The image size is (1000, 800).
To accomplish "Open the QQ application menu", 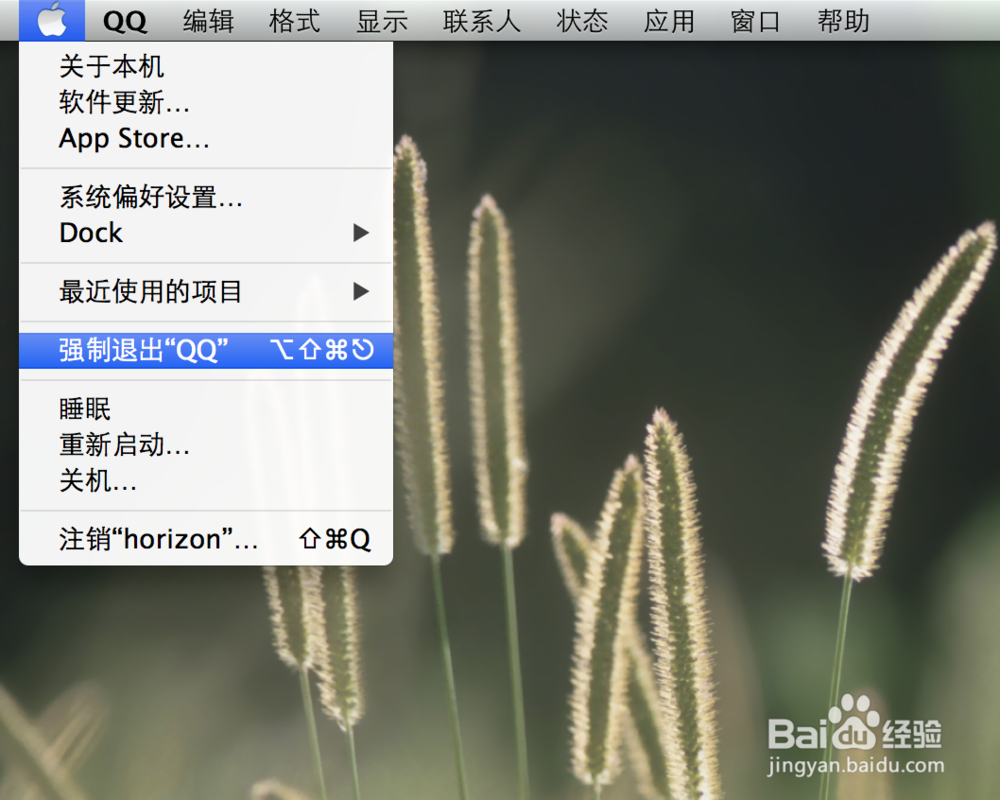I will 125,21.
